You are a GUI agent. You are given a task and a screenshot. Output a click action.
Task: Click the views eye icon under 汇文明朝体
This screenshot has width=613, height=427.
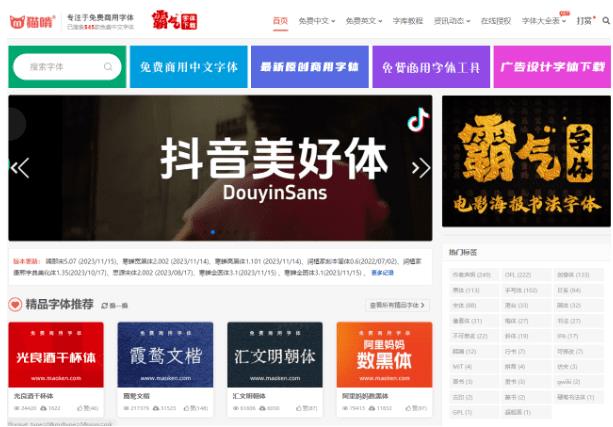(236, 408)
